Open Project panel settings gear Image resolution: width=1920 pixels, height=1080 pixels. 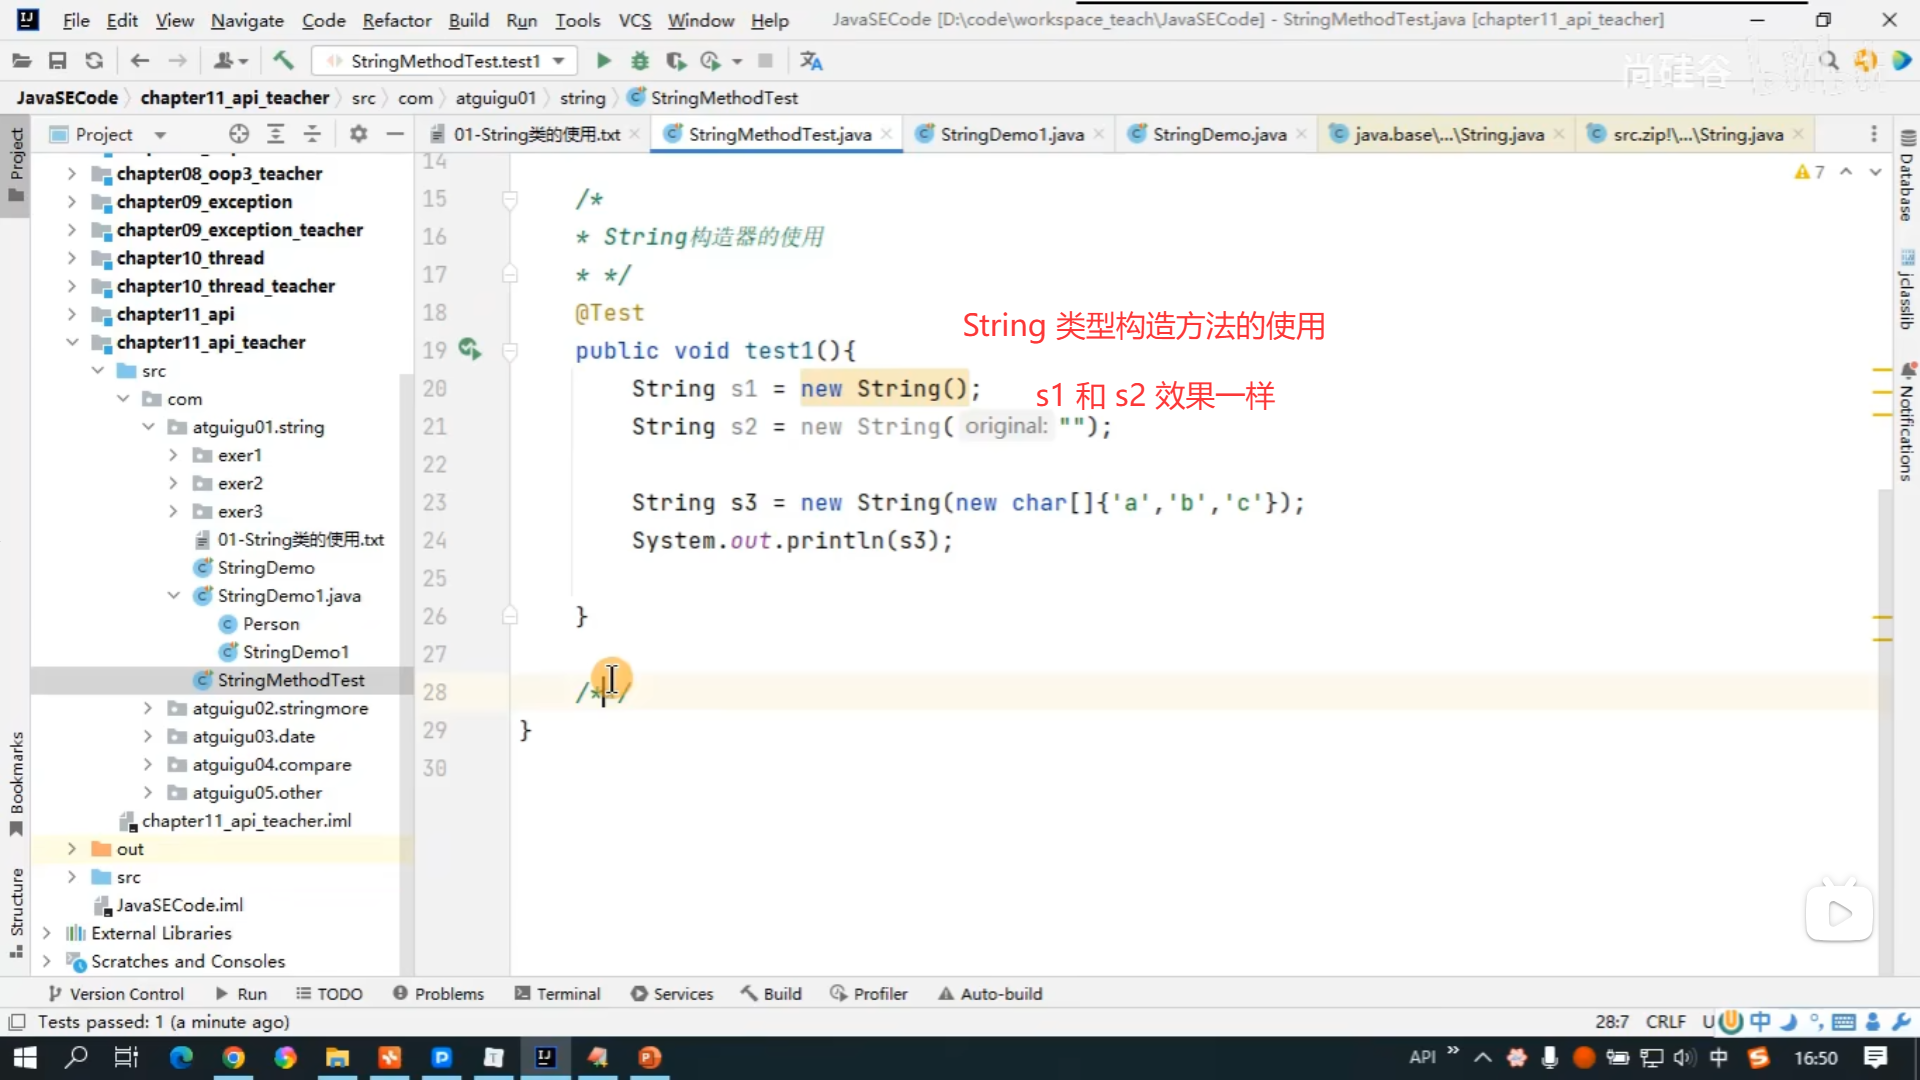[358, 134]
